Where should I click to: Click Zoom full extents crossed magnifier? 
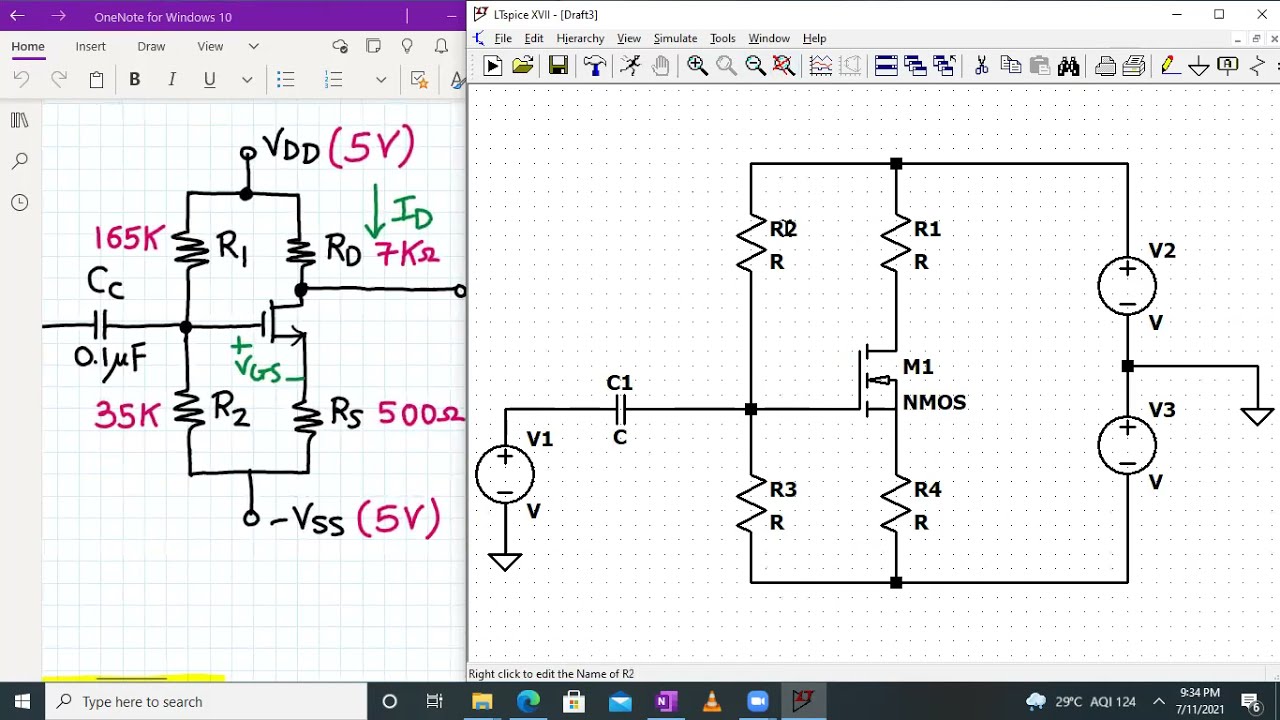click(784, 66)
